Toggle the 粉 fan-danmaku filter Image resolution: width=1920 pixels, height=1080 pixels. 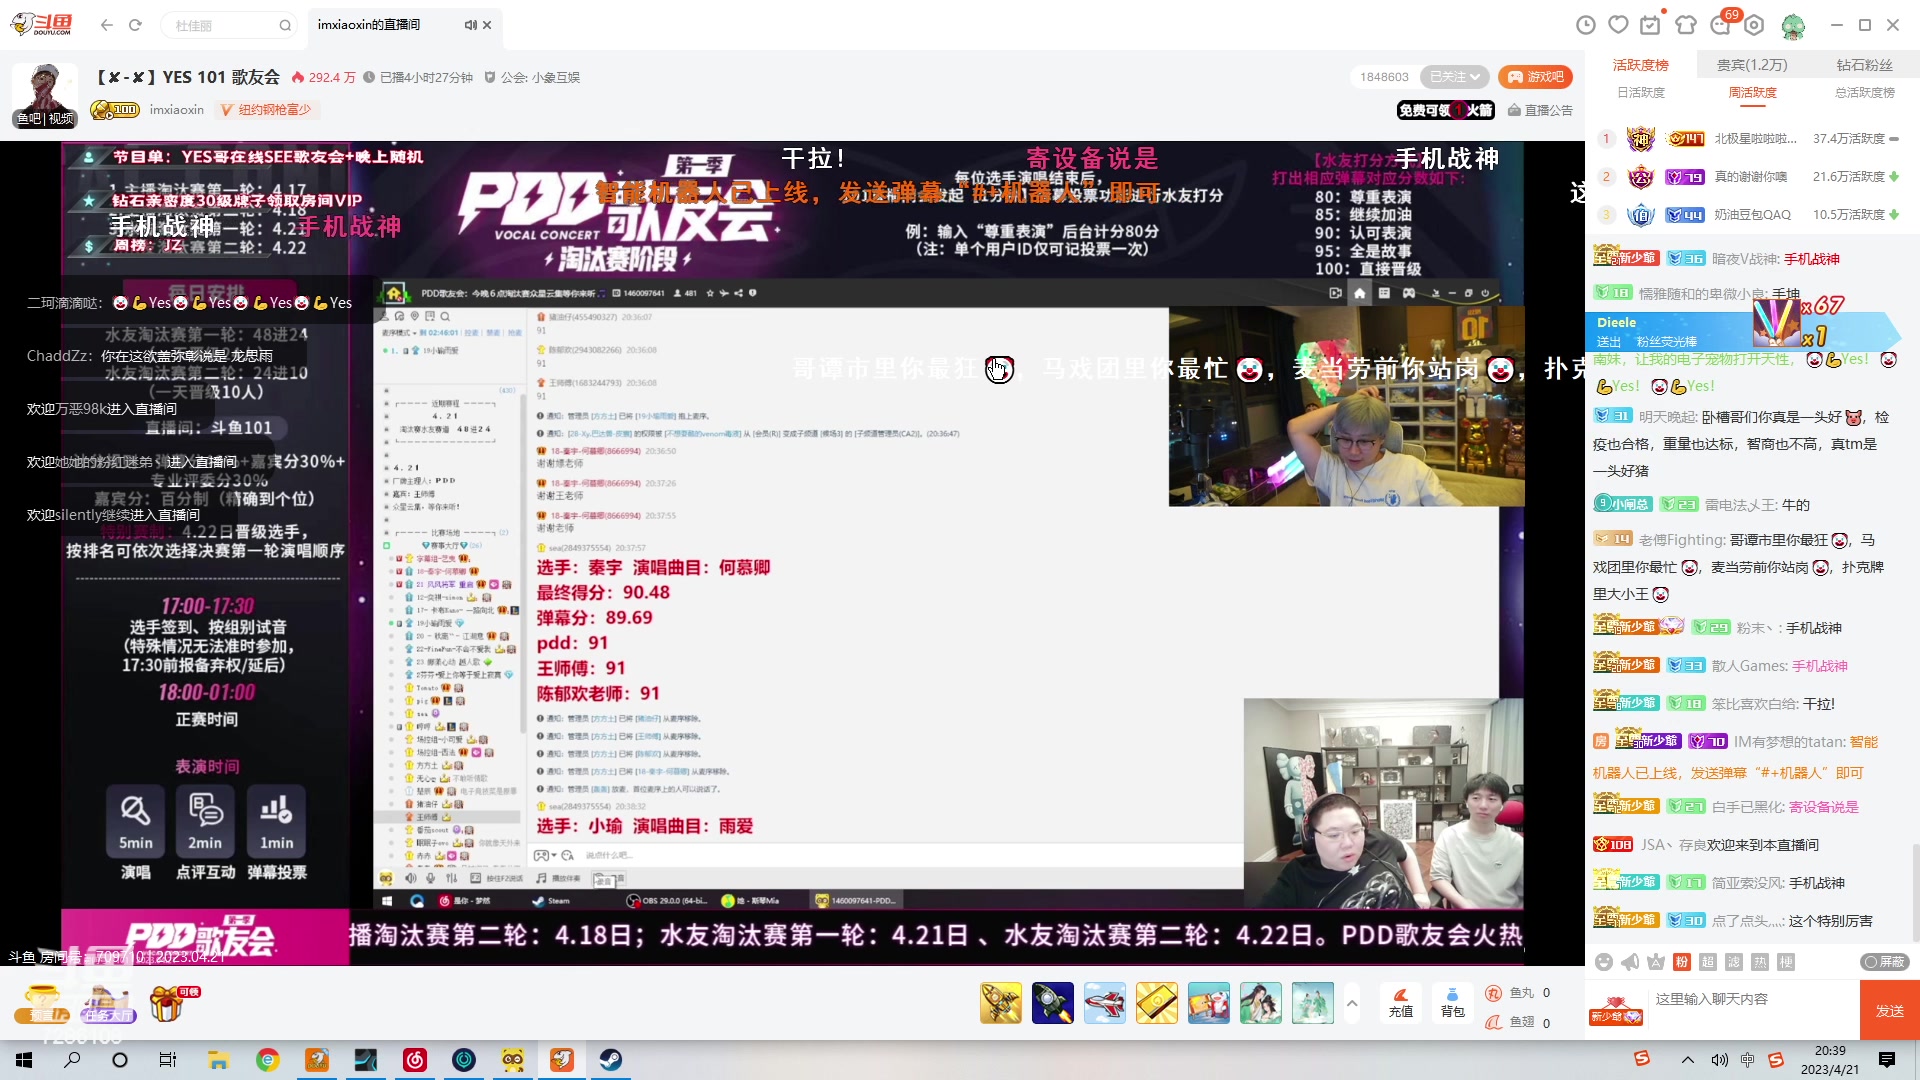(x=1682, y=961)
